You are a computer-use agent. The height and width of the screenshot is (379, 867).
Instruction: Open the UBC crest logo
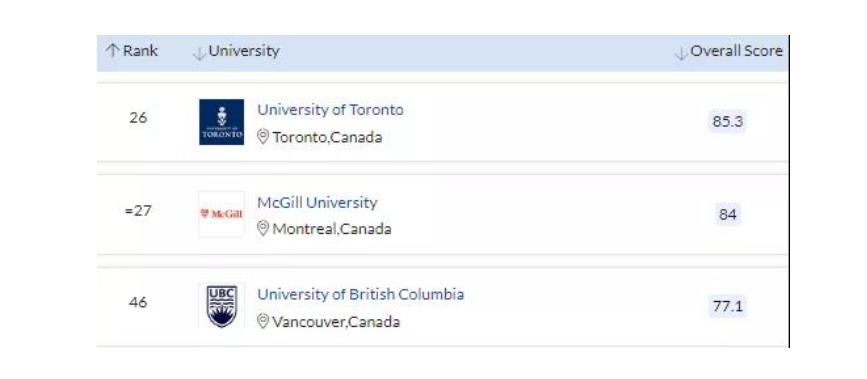click(x=221, y=306)
